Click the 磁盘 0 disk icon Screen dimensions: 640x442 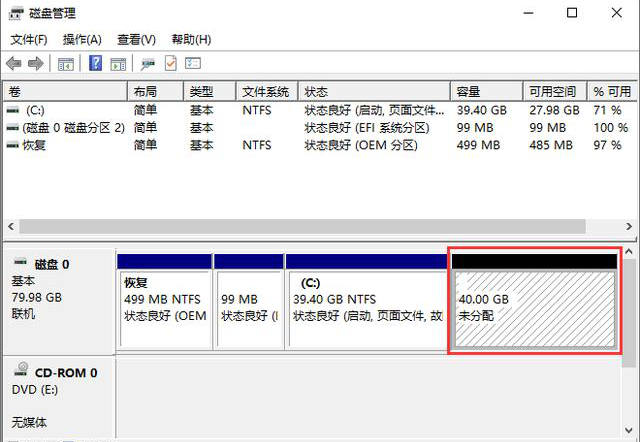click(20, 262)
